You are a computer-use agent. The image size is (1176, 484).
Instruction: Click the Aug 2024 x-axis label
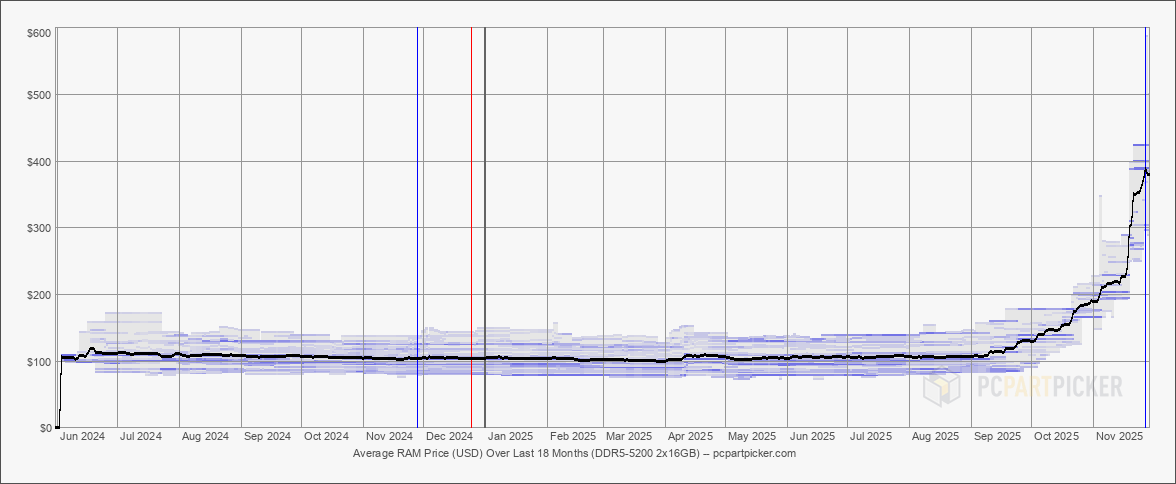(x=205, y=437)
